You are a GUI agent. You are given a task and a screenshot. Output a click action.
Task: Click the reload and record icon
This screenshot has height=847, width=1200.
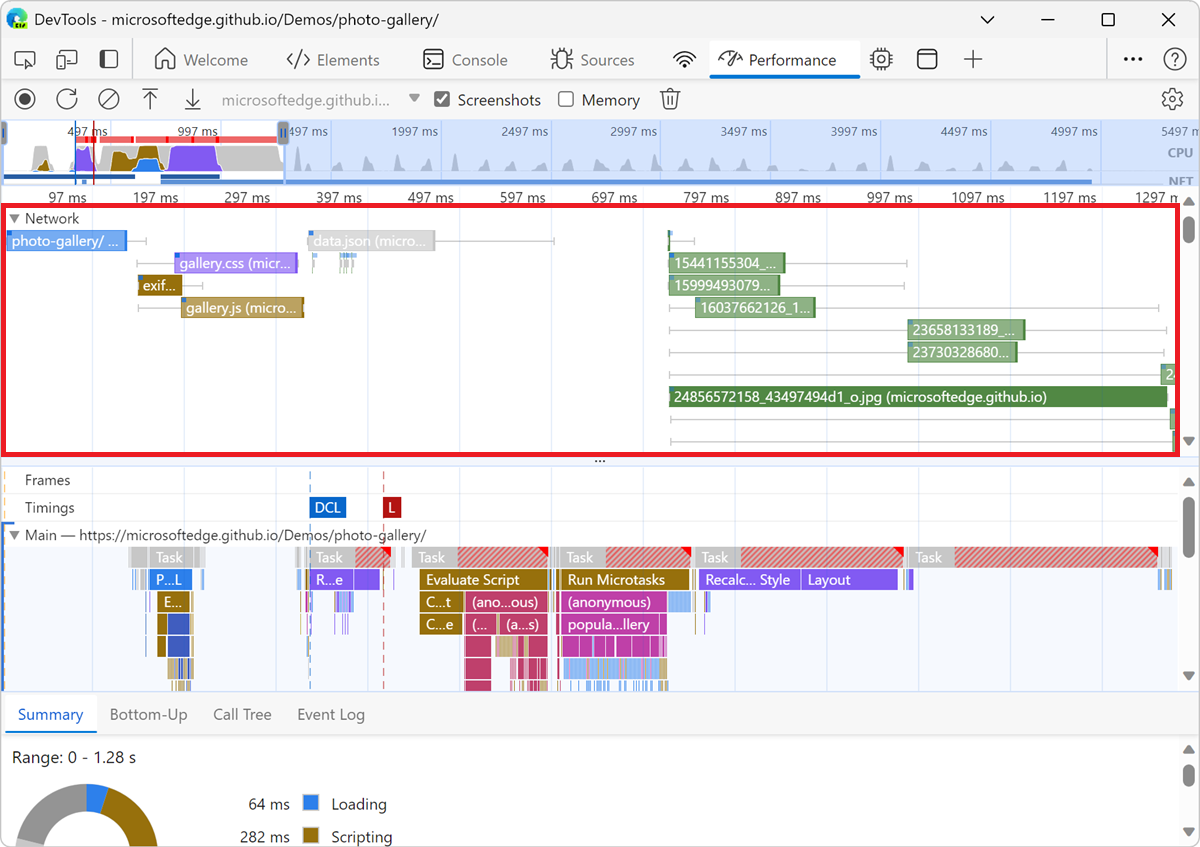pos(67,99)
